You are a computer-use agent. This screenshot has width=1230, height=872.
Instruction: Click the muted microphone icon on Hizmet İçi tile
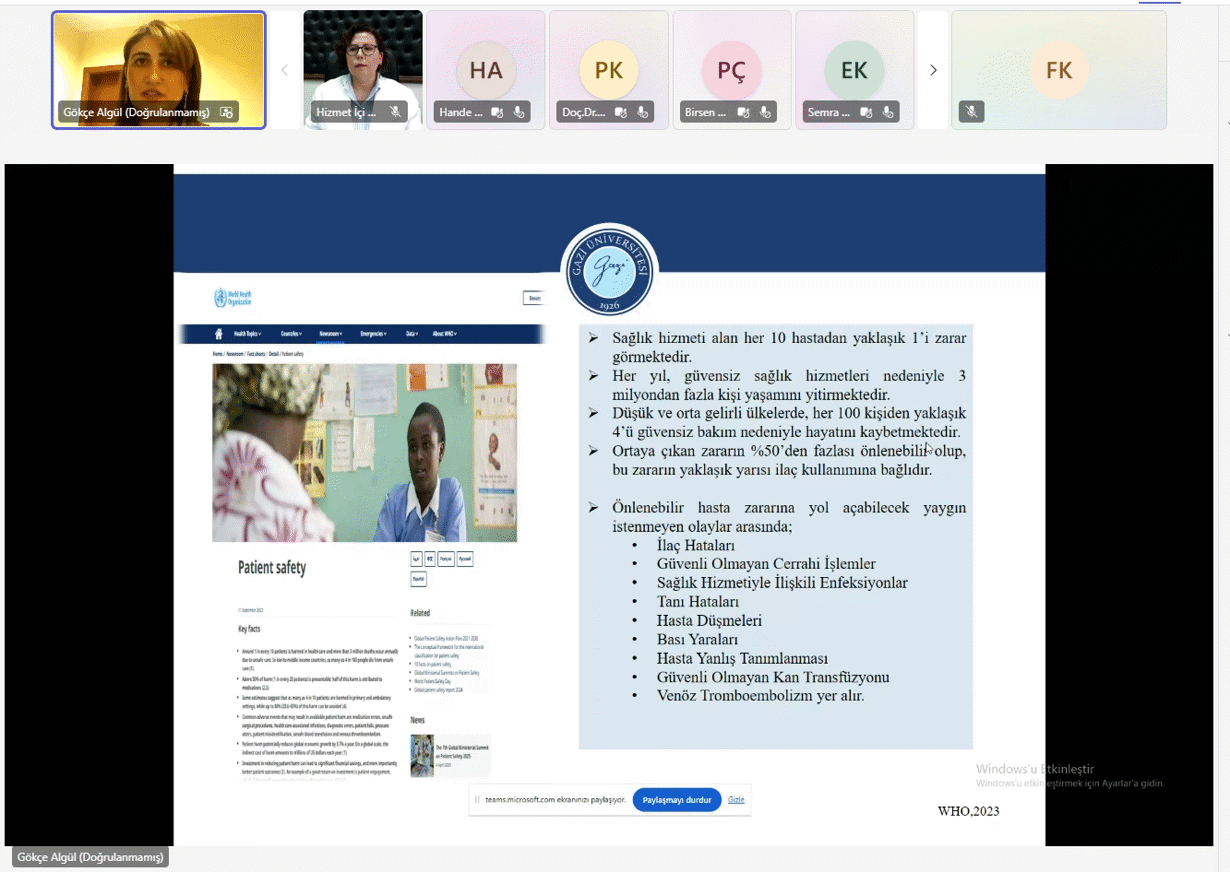click(x=396, y=112)
